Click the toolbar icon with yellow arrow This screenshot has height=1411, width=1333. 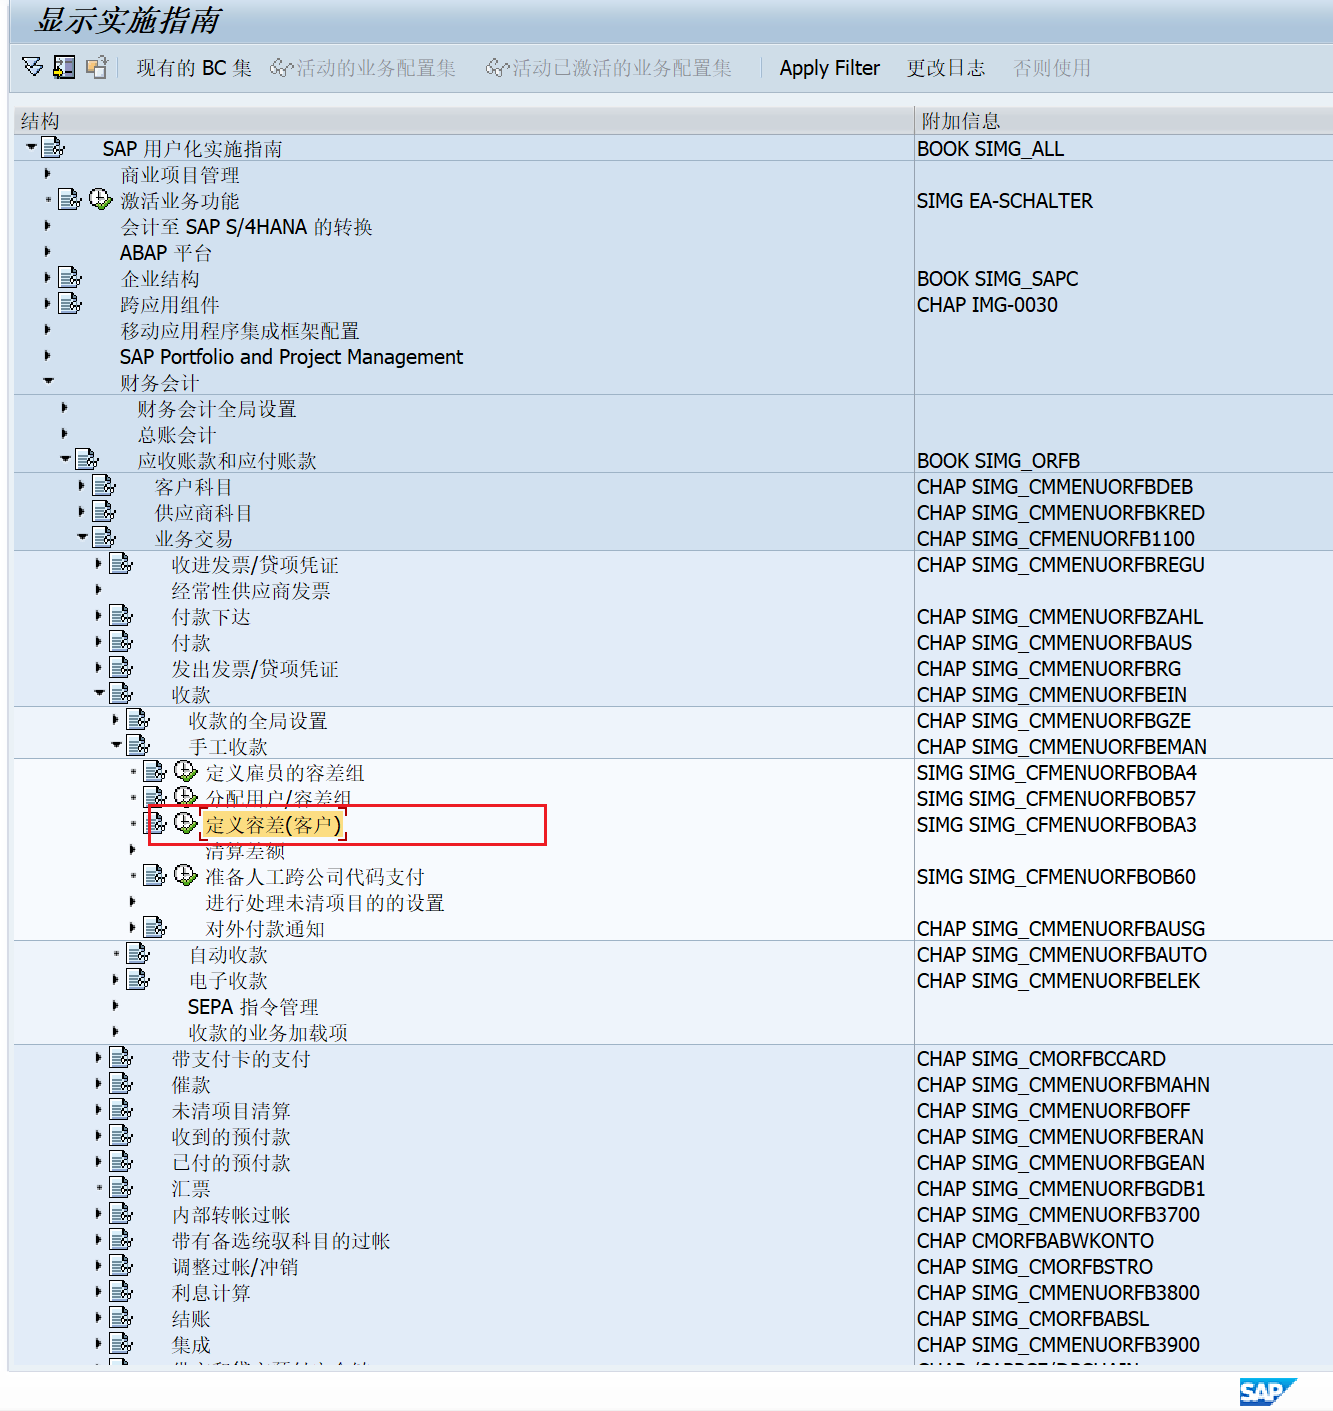click(64, 67)
